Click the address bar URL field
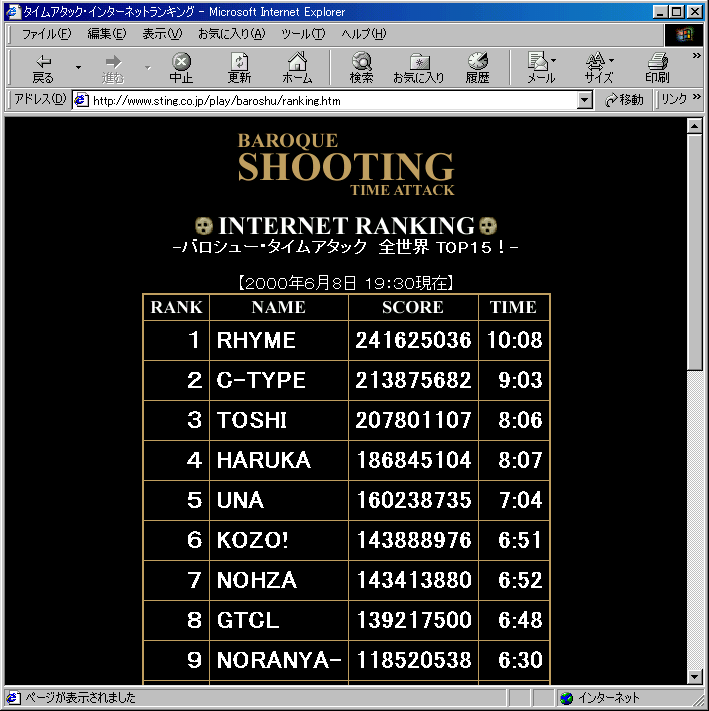The height and width of the screenshot is (711, 709). (333, 100)
